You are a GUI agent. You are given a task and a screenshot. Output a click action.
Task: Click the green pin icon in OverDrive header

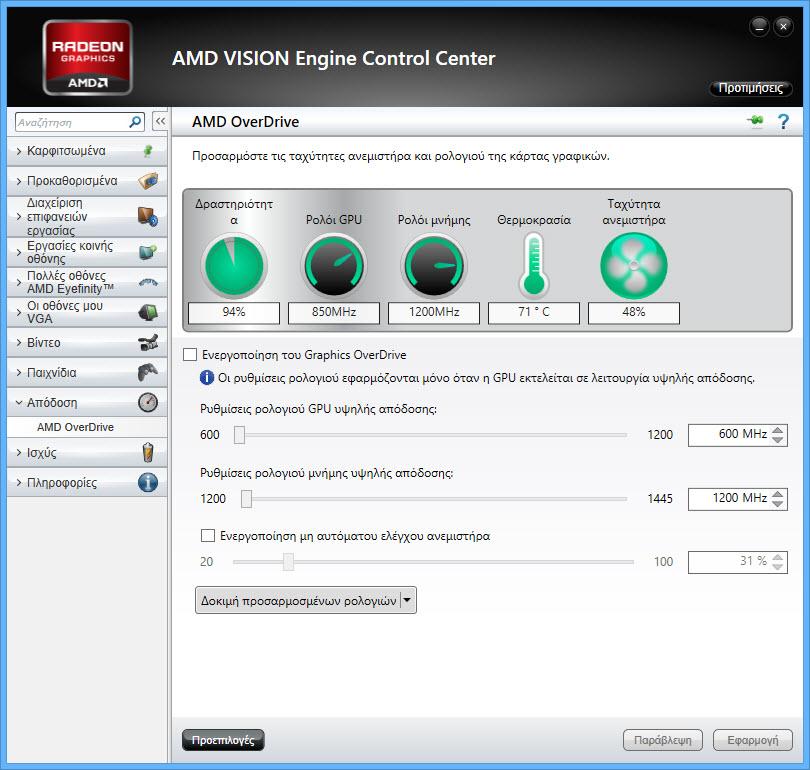pos(755,121)
